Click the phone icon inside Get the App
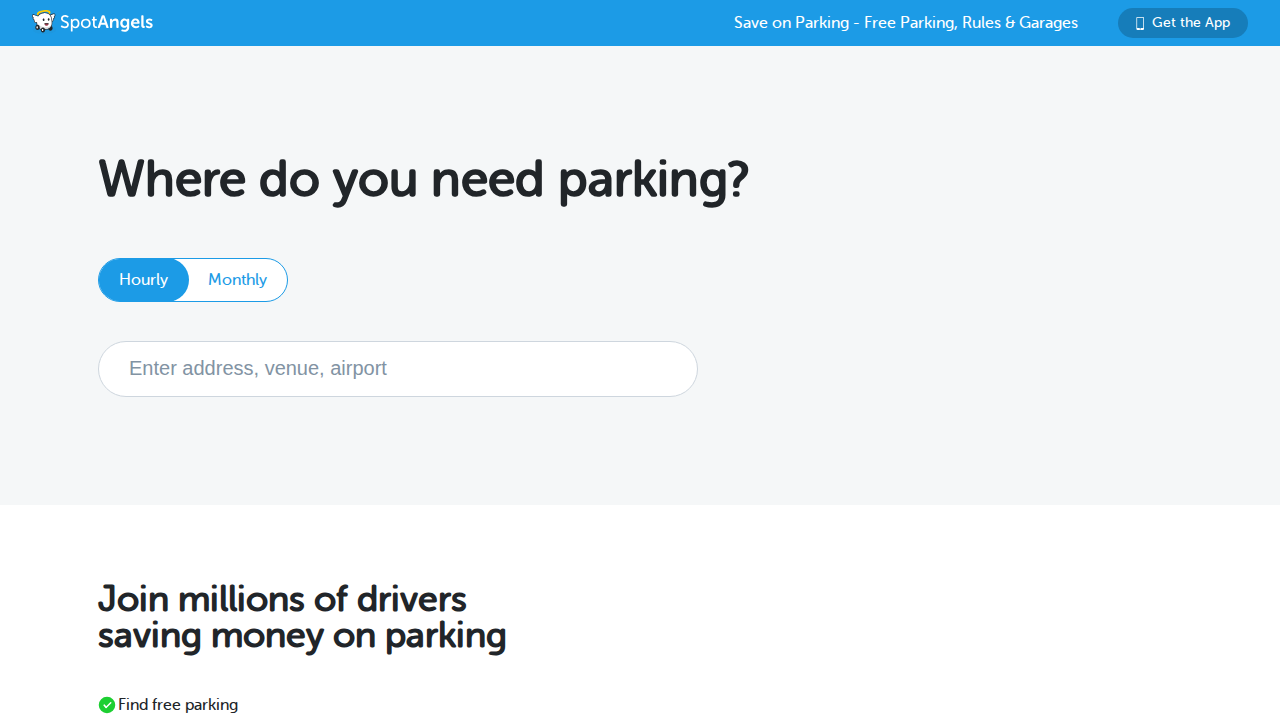Image resolution: width=1280 pixels, height=720 pixels. point(1140,23)
